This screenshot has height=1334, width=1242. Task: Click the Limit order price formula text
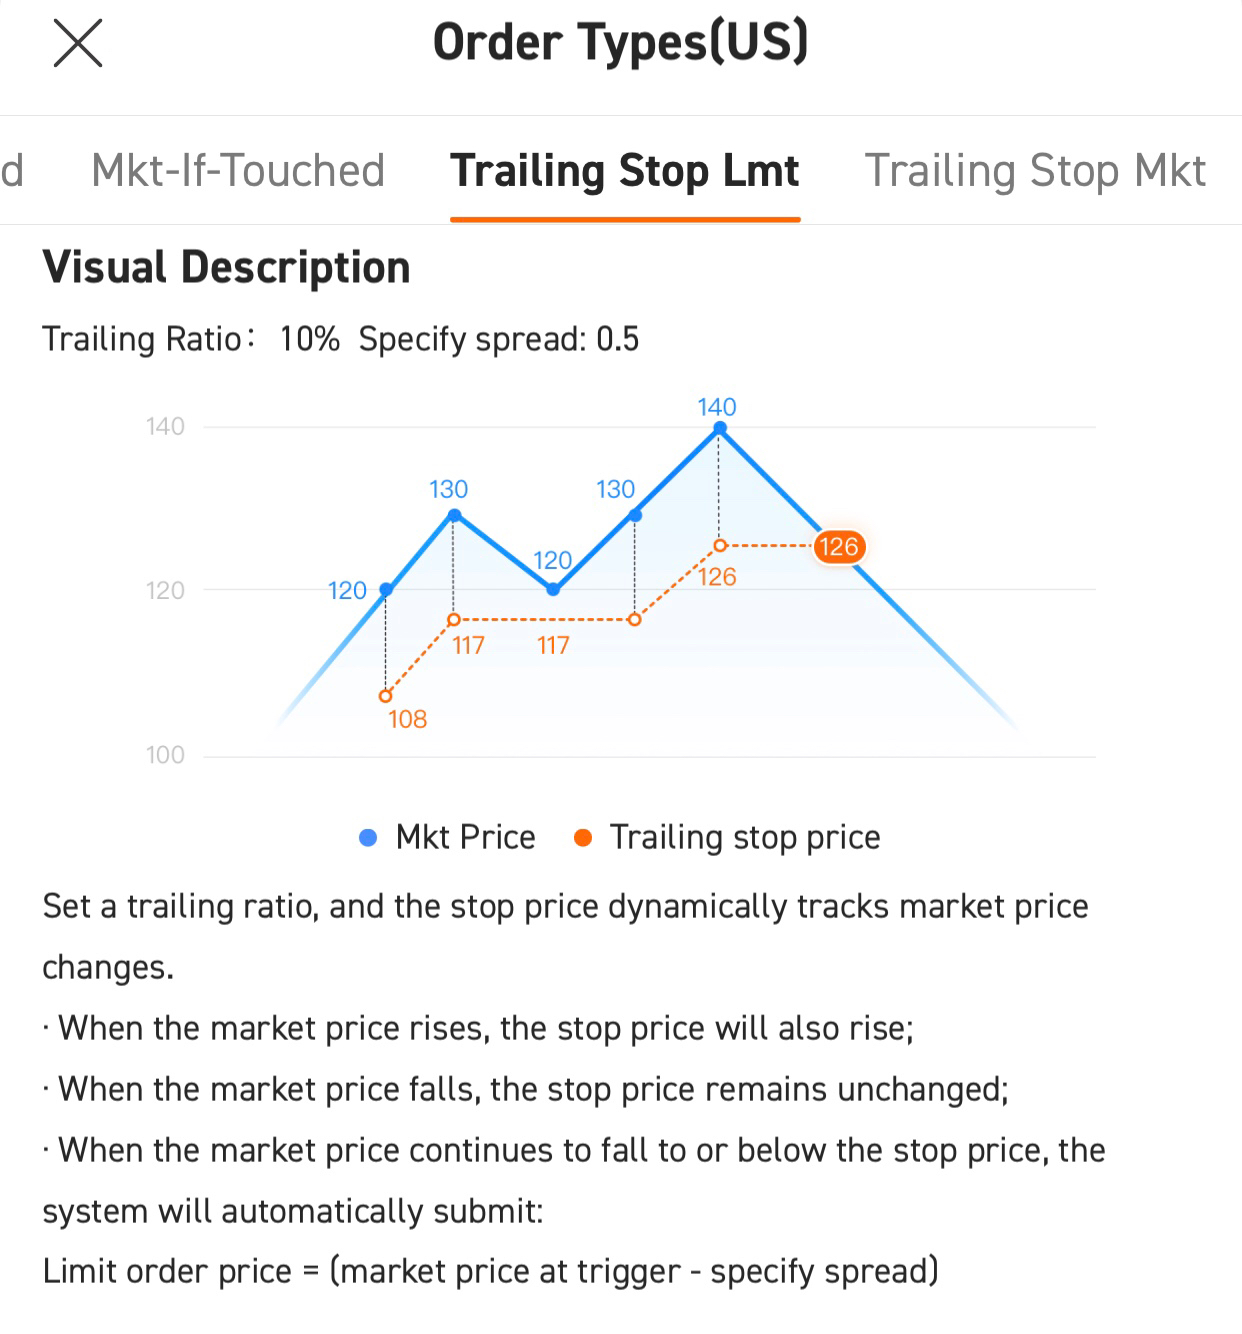[x=489, y=1270]
